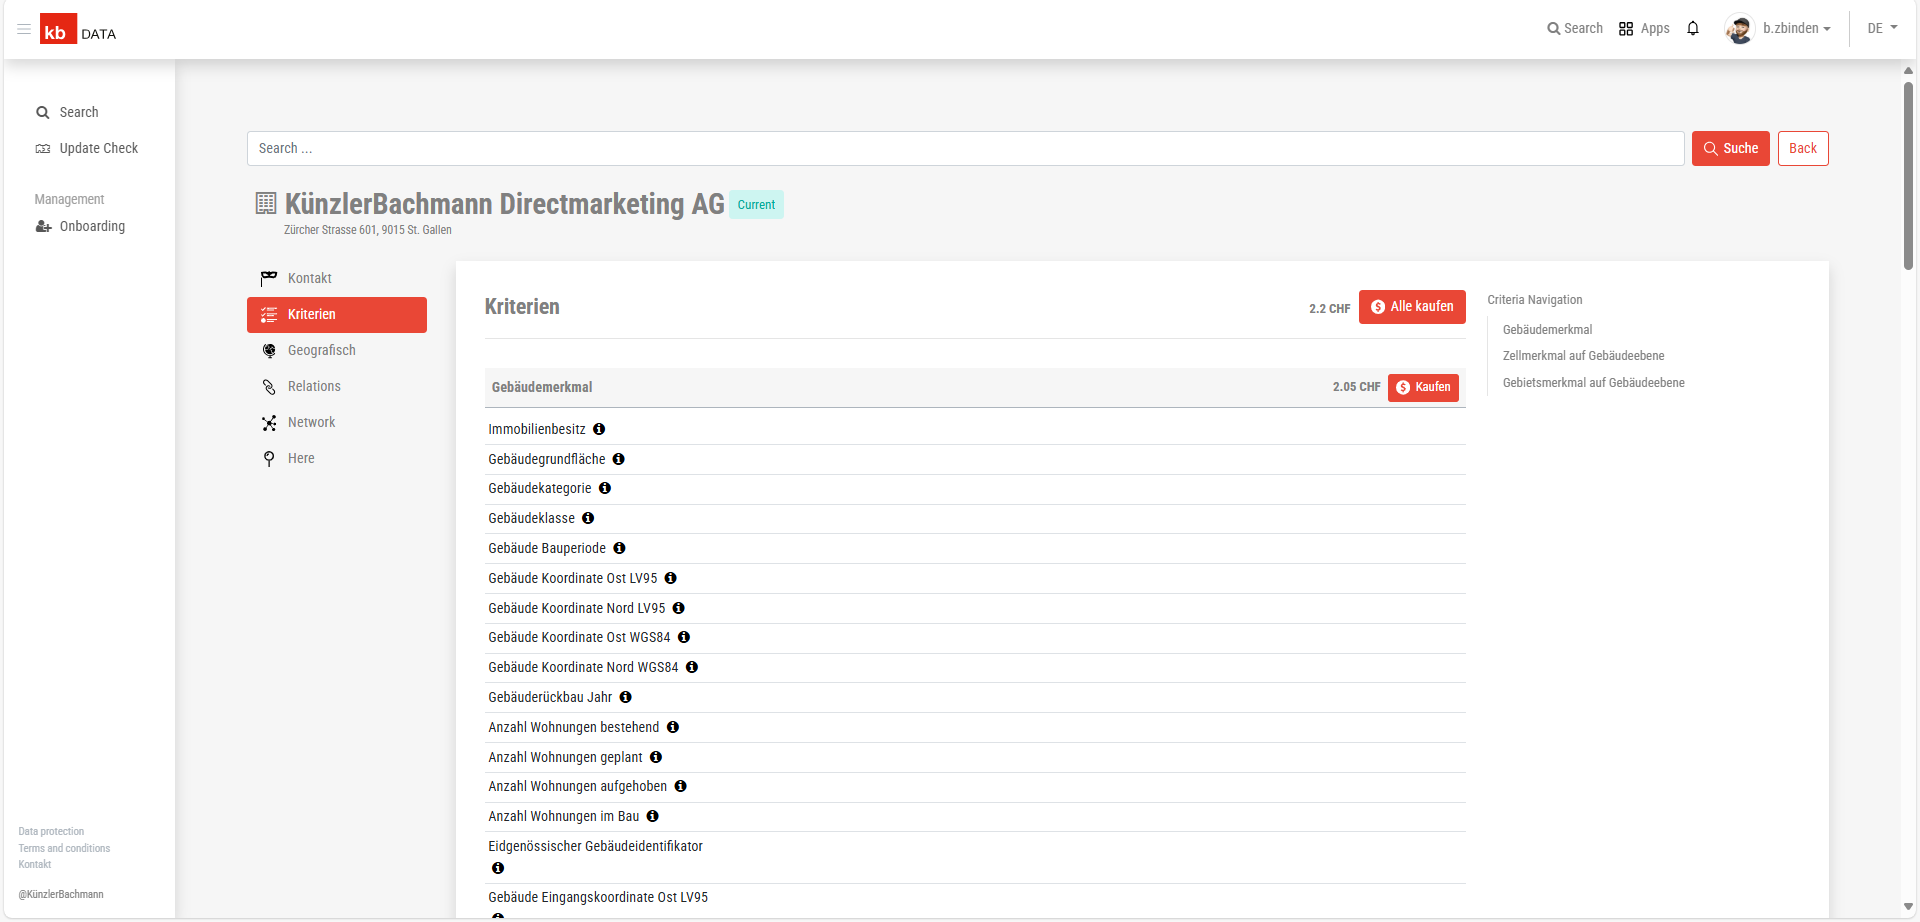Focus the main search input field
1920x922 pixels.
pos(966,148)
